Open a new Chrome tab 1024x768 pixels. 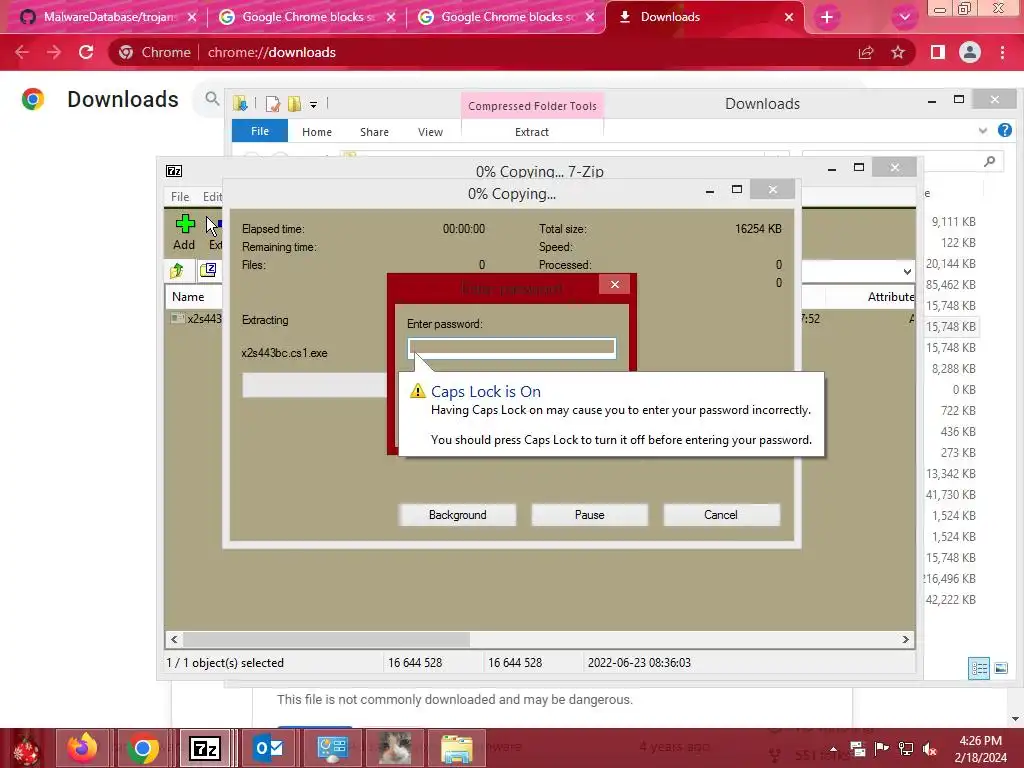827,17
